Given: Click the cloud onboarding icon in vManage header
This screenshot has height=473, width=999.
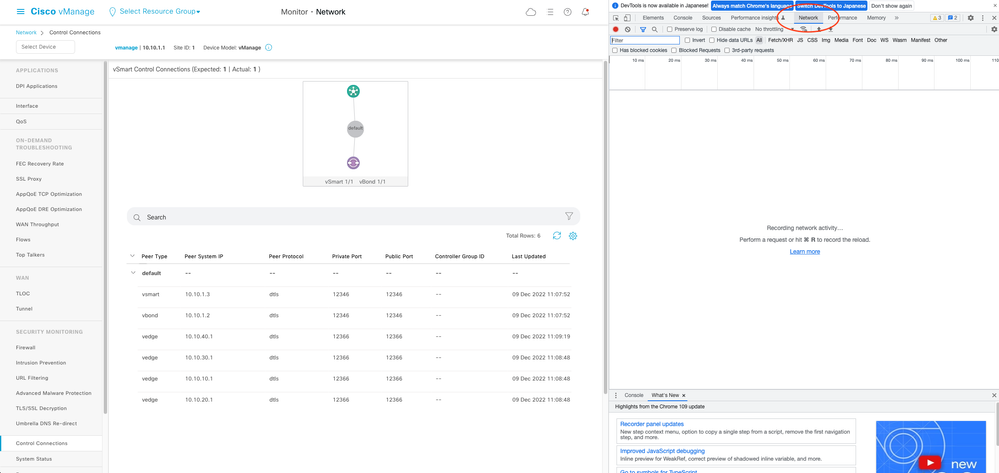Looking at the screenshot, I should (530, 12).
